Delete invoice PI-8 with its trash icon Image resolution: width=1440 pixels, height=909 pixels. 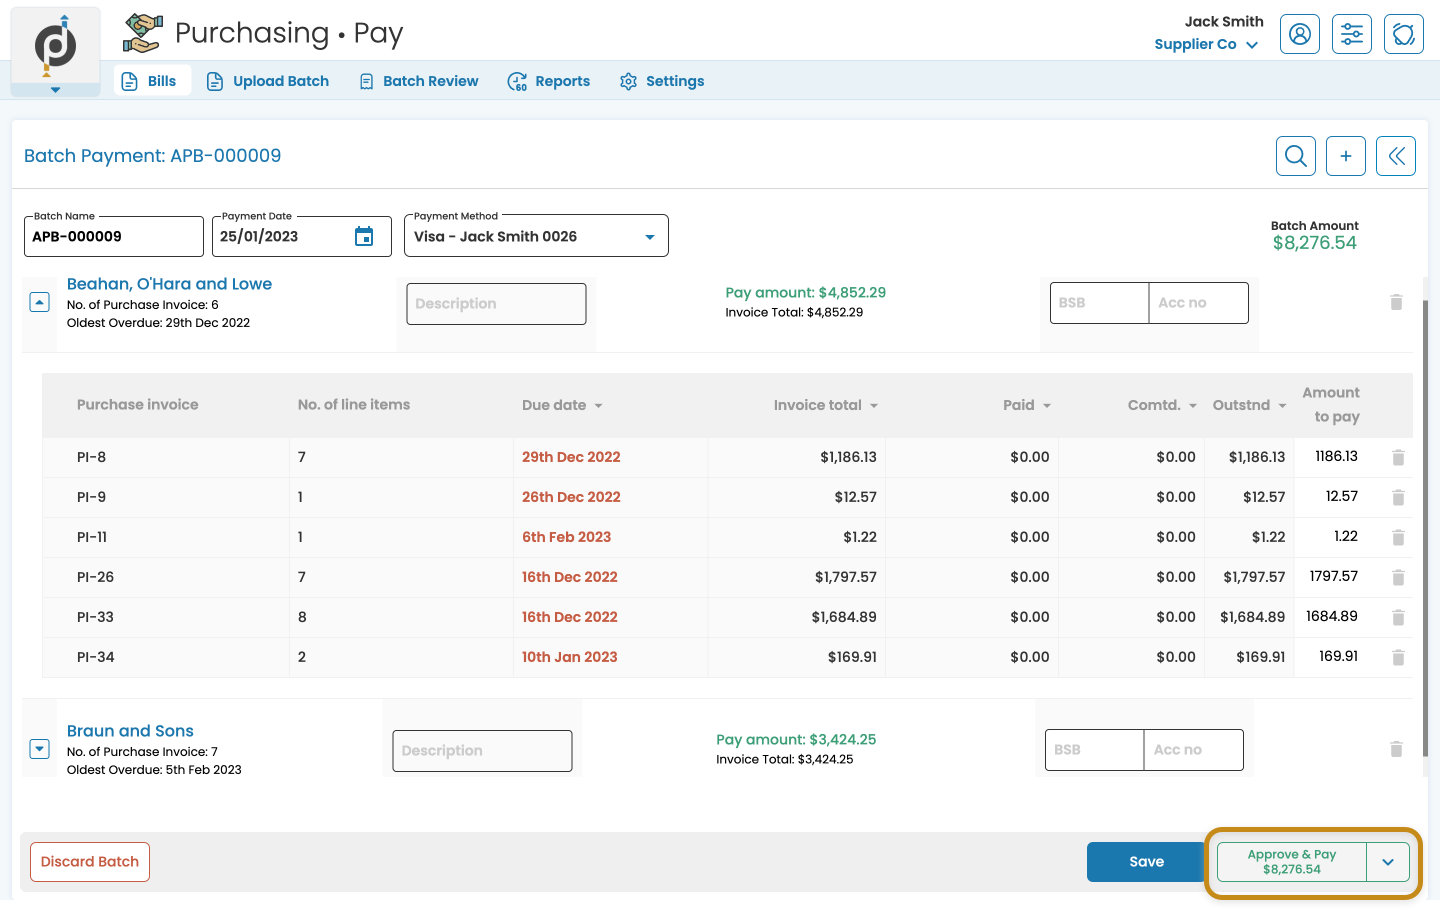(x=1398, y=458)
